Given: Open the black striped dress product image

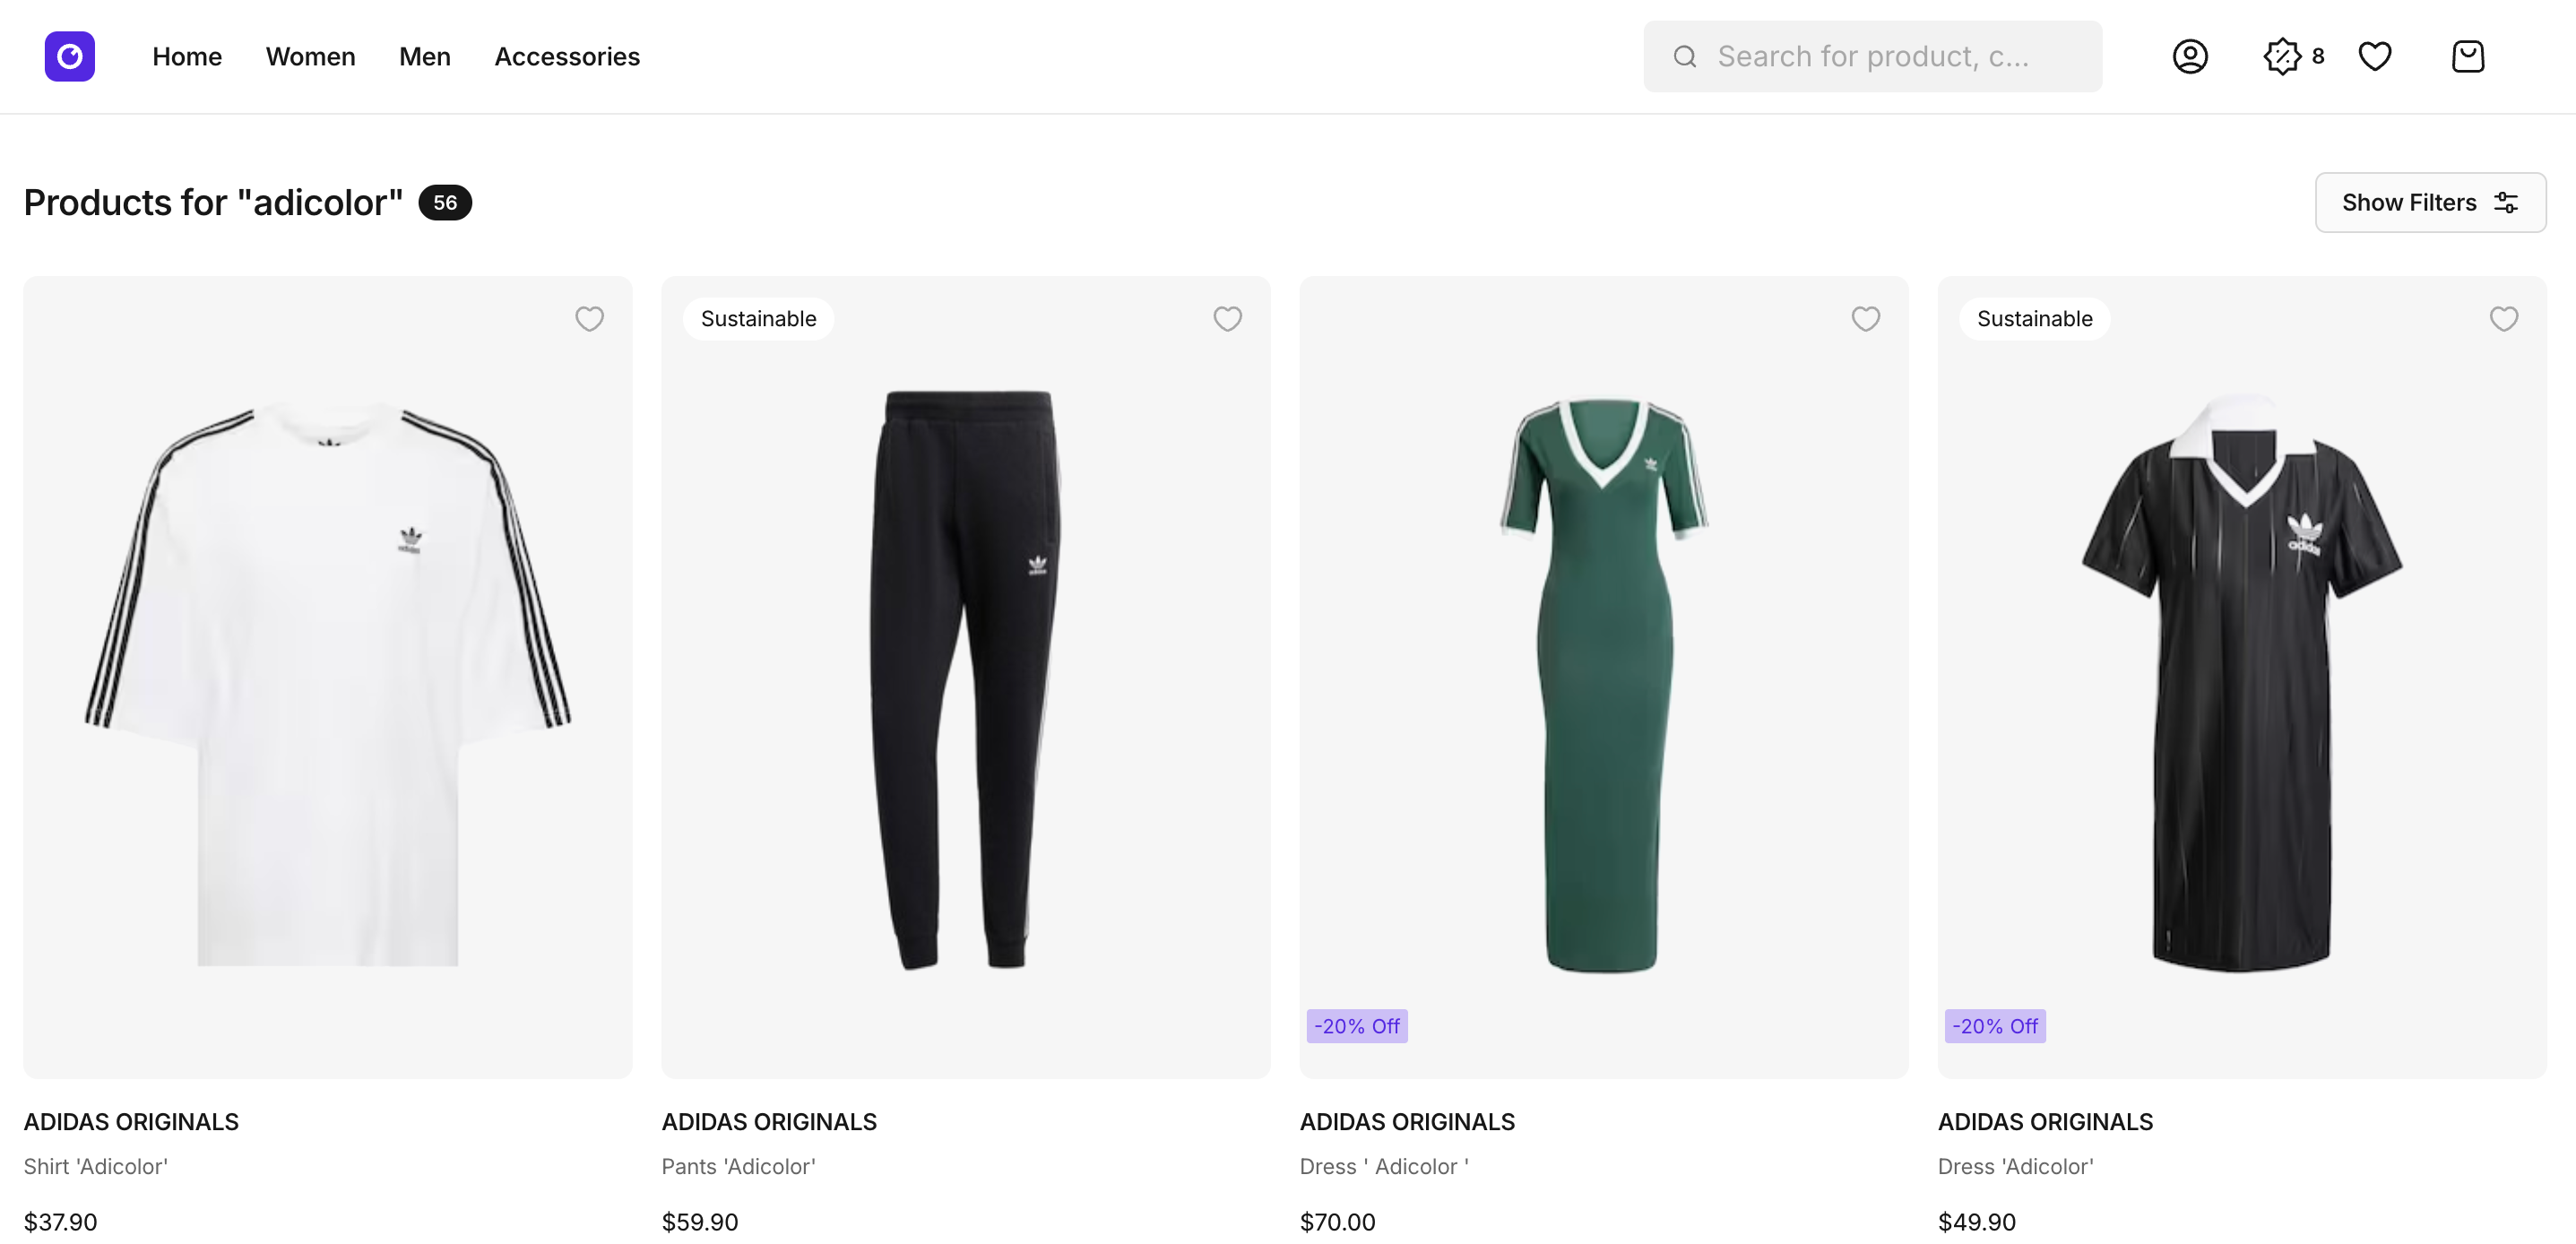Looking at the screenshot, I should click(x=2241, y=680).
